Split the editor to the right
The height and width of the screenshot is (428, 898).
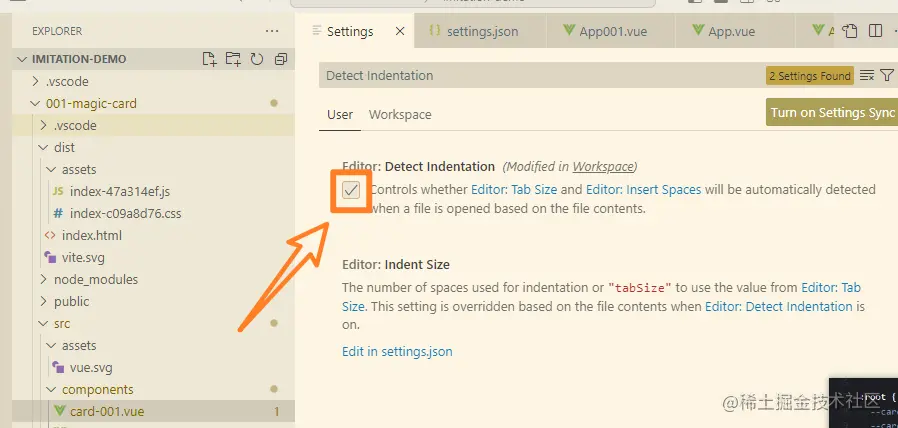point(875,31)
